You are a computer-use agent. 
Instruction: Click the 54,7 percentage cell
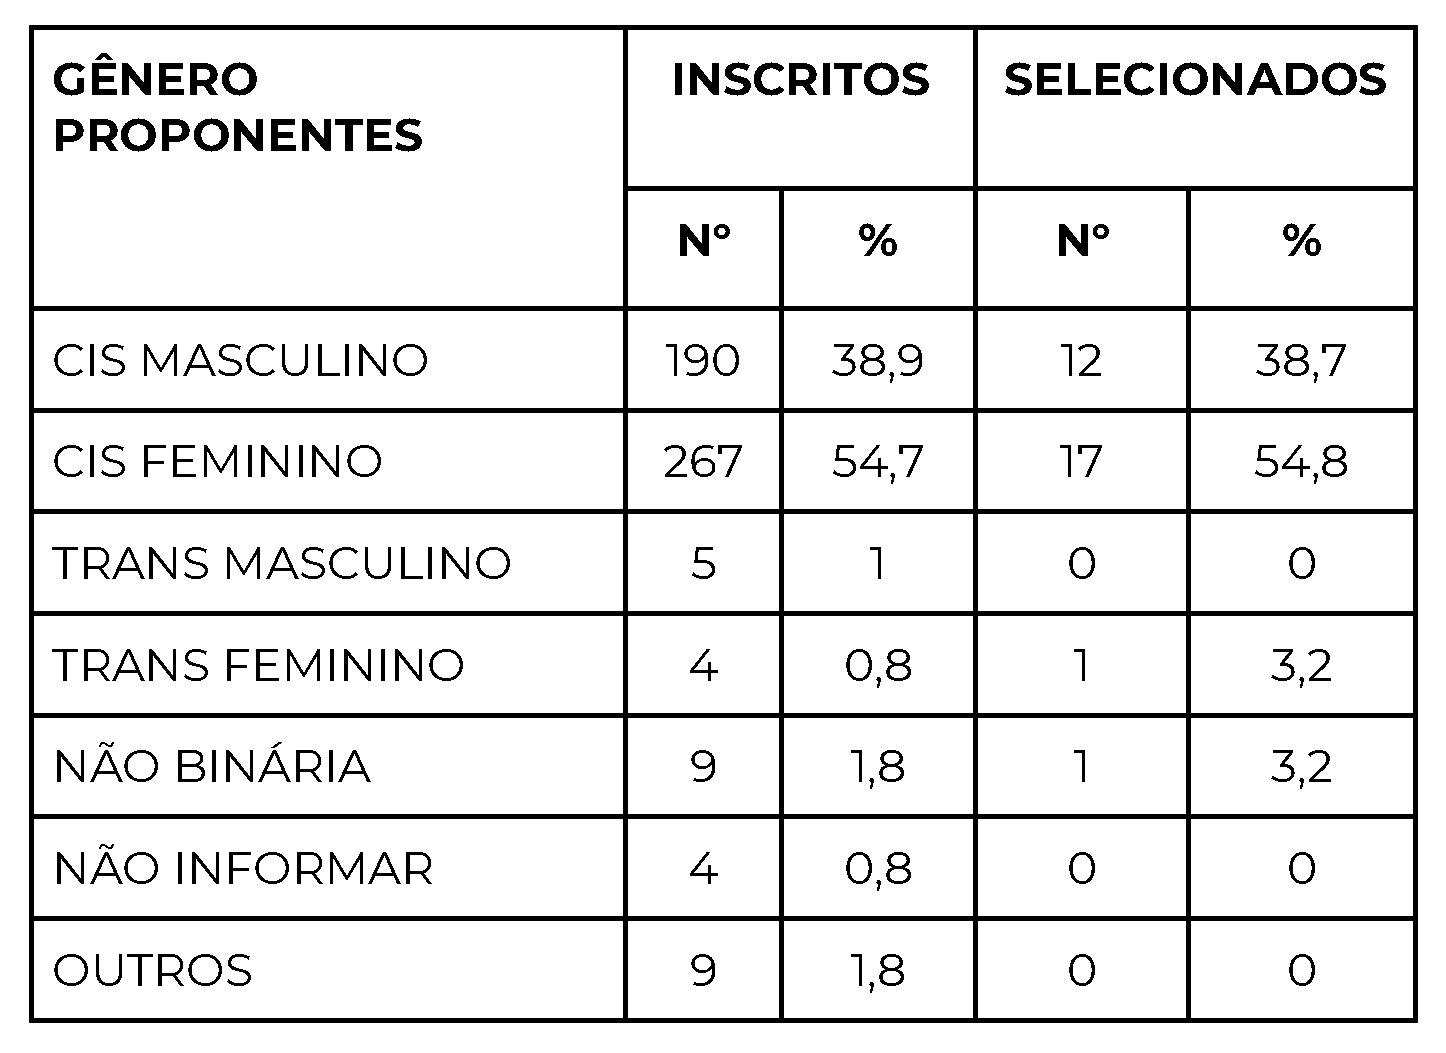(x=877, y=462)
